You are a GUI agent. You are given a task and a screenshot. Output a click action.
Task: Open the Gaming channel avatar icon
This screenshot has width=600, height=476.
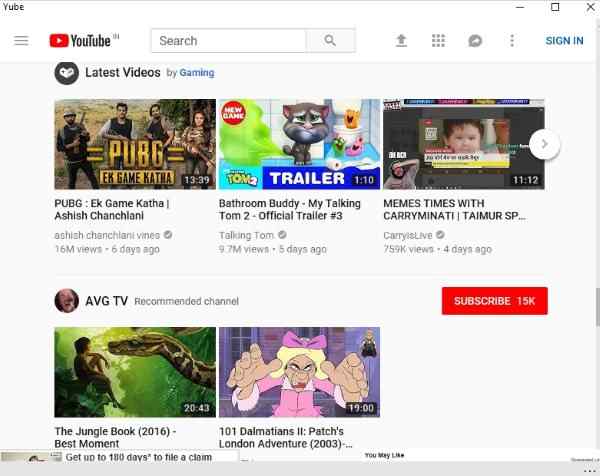[x=67, y=73]
